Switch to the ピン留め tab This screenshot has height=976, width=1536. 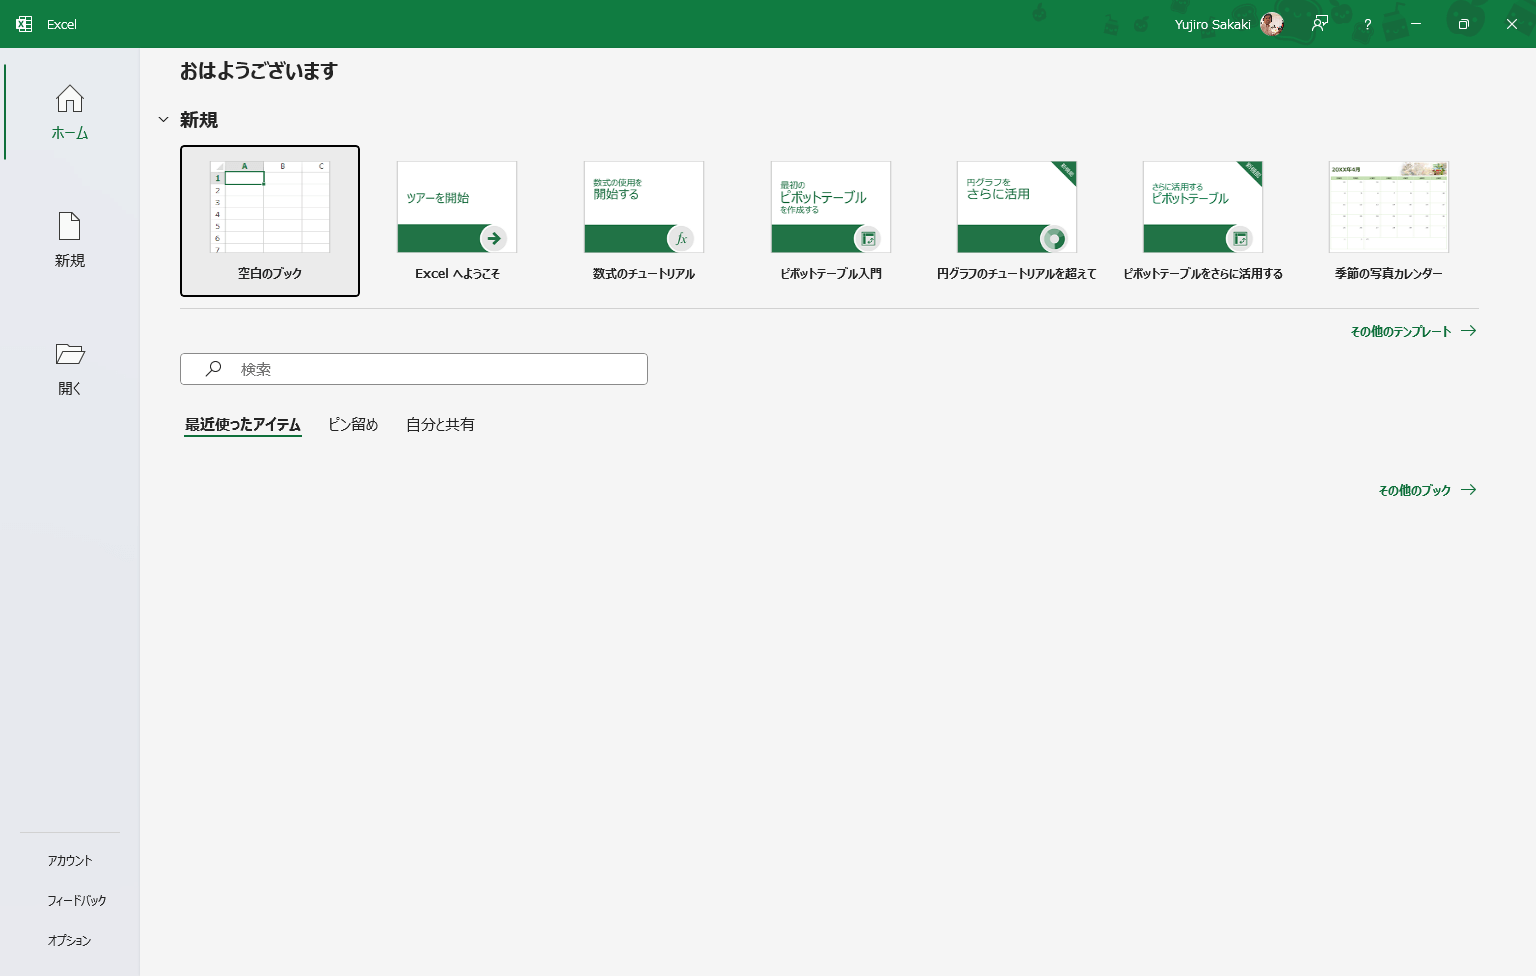tap(353, 425)
